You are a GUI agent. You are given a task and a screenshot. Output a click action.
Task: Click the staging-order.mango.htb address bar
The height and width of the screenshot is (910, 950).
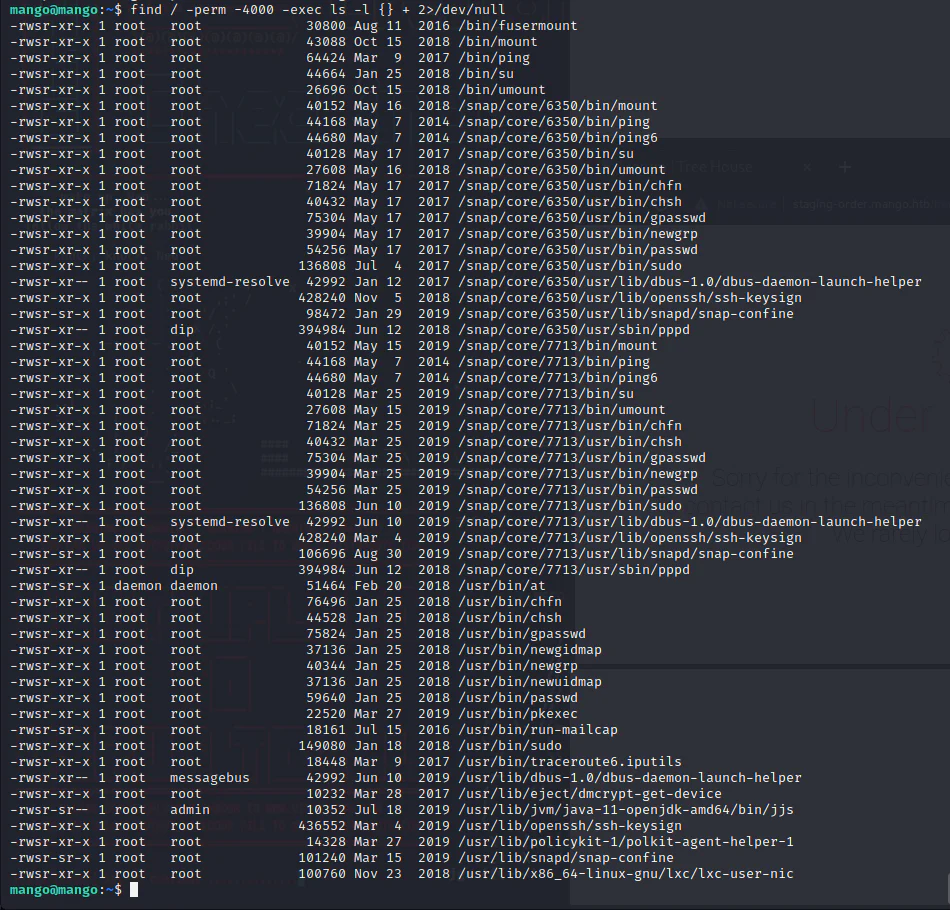point(871,204)
